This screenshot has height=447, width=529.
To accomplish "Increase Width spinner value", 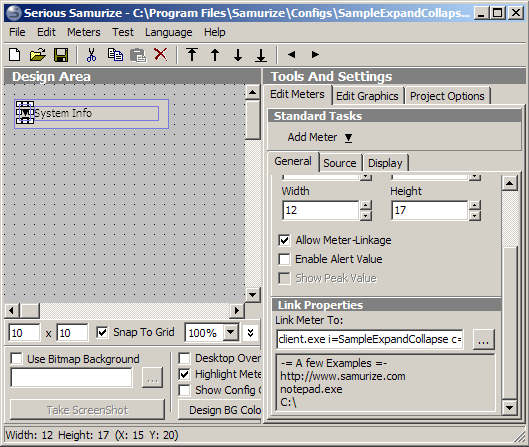I will point(366,205).
